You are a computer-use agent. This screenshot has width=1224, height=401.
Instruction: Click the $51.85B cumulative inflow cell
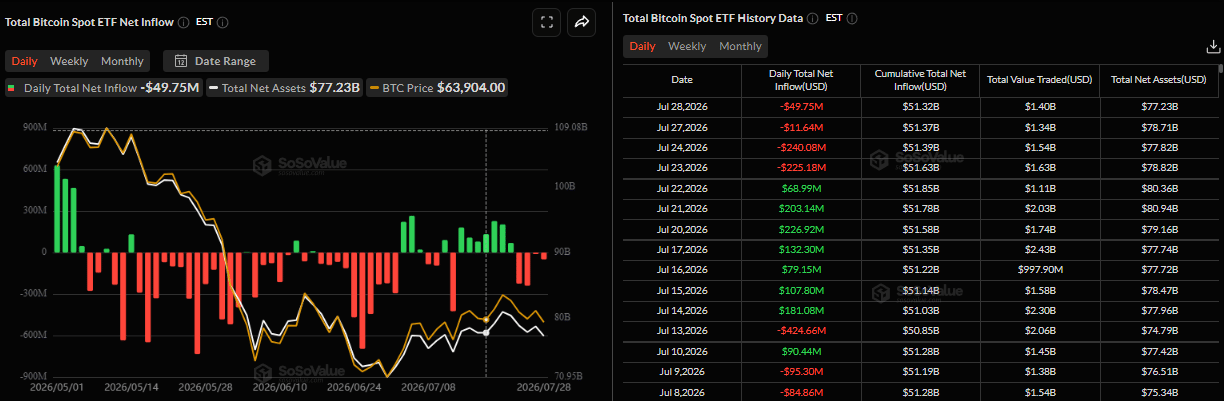(x=919, y=188)
